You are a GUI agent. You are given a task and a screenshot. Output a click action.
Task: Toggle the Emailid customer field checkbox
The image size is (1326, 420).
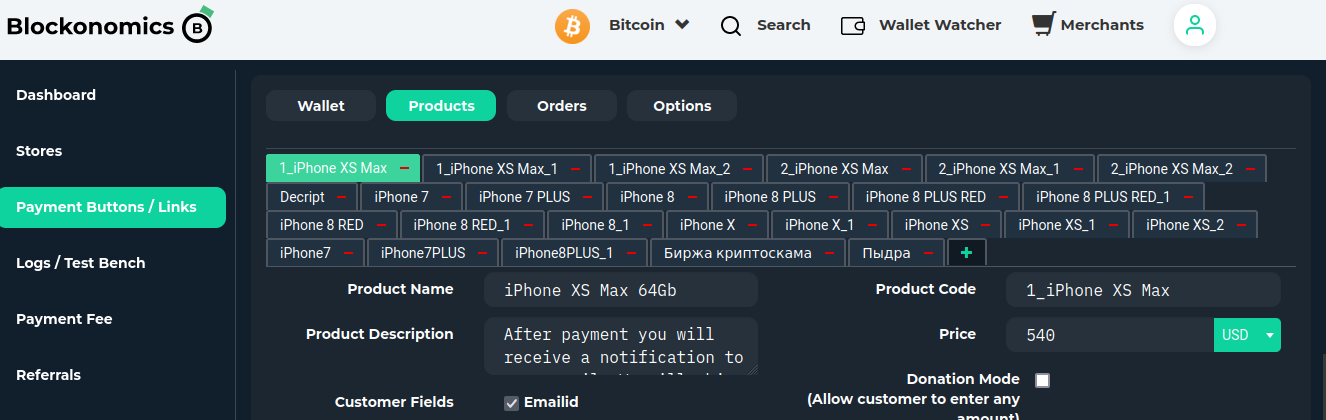tap(511, 402)
